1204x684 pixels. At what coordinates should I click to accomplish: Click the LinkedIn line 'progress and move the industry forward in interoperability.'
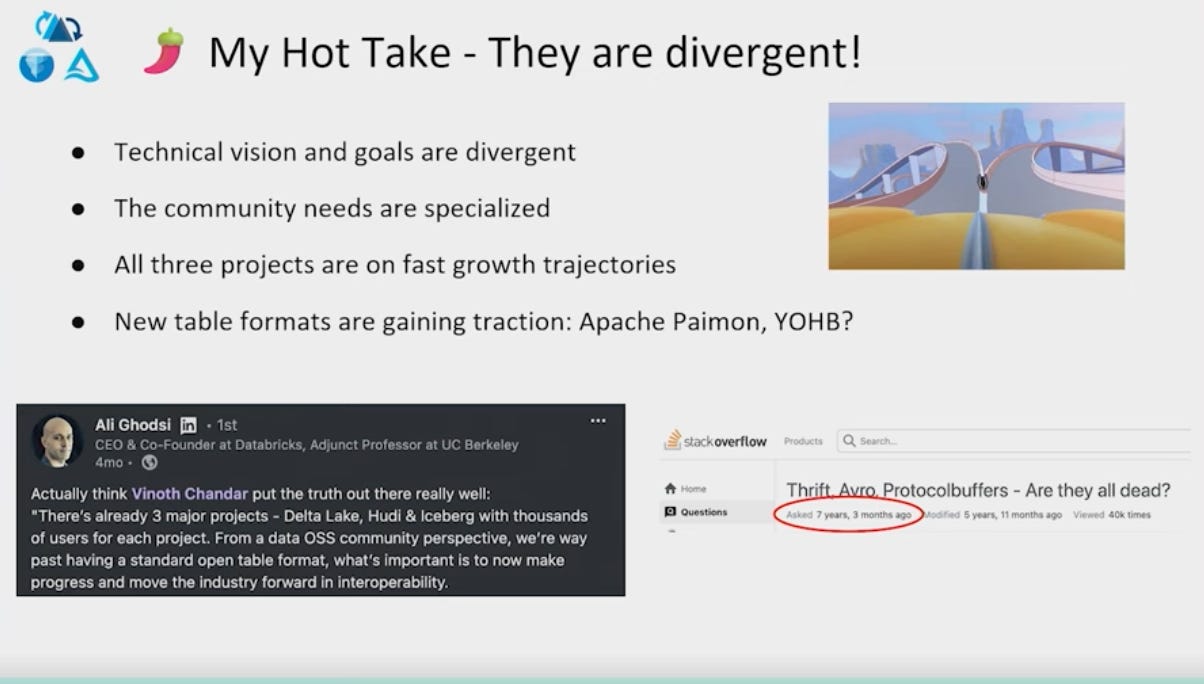[x=238, y=582]
